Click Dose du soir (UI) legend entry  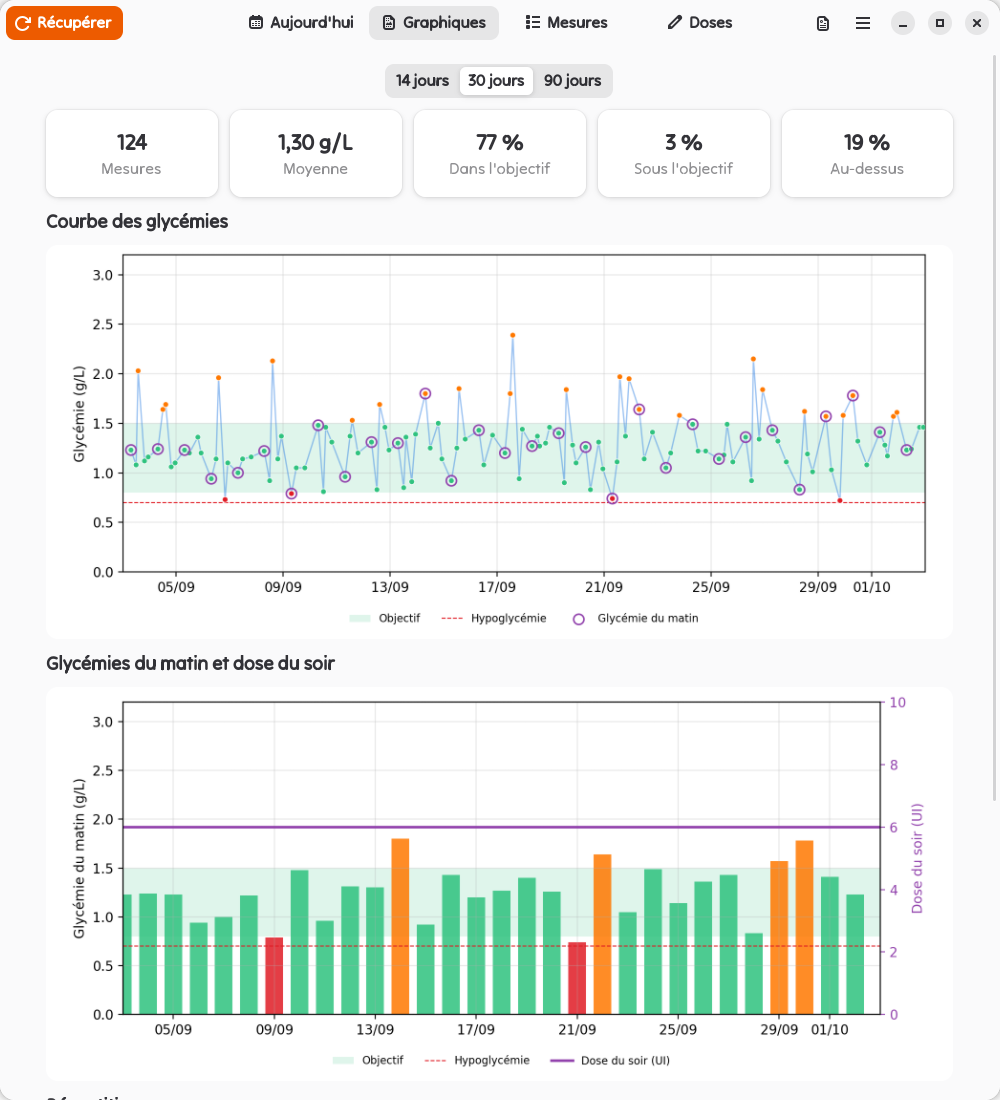610,1061
